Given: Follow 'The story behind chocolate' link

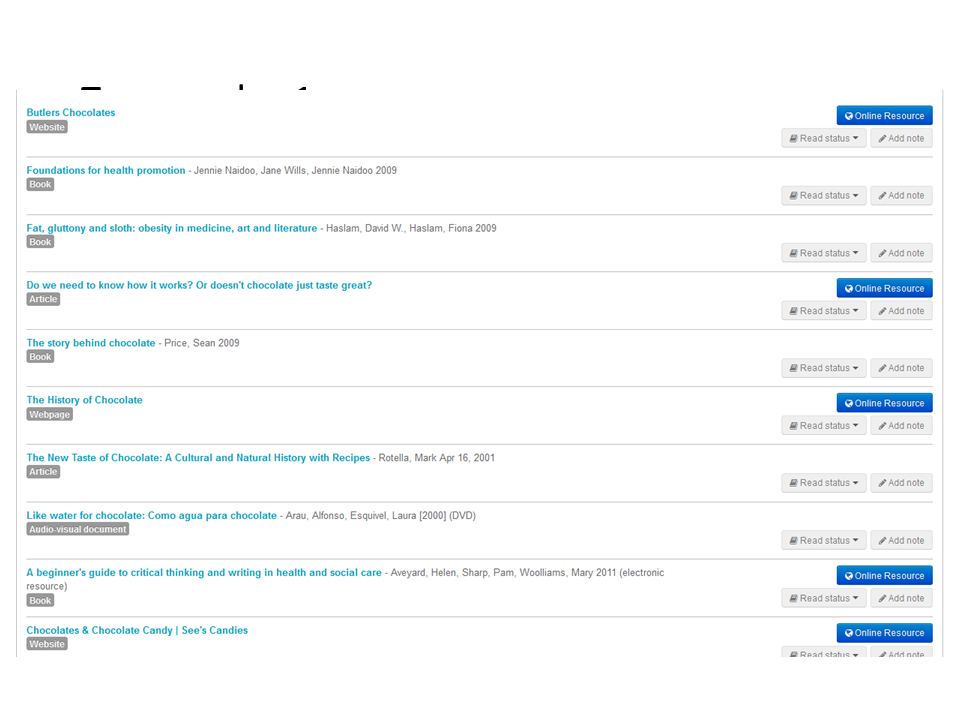Looking at the screenshot, I should click(91, 343).
